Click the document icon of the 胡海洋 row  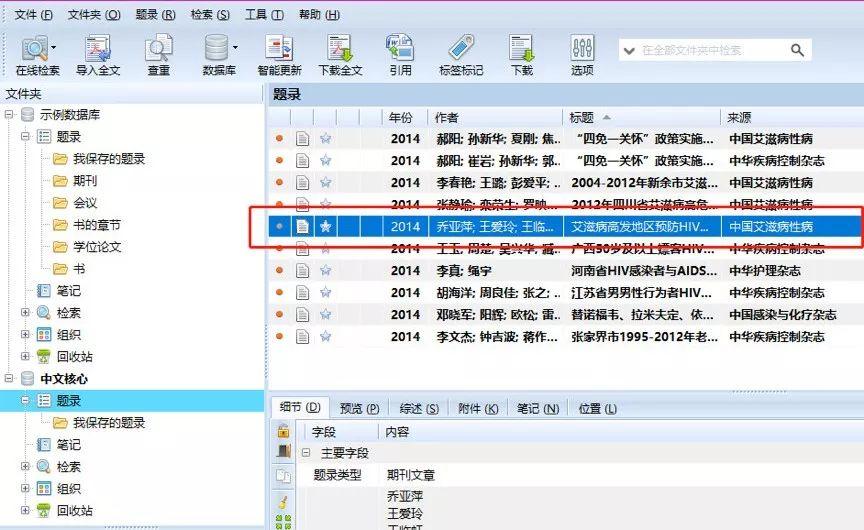[303, 293]
